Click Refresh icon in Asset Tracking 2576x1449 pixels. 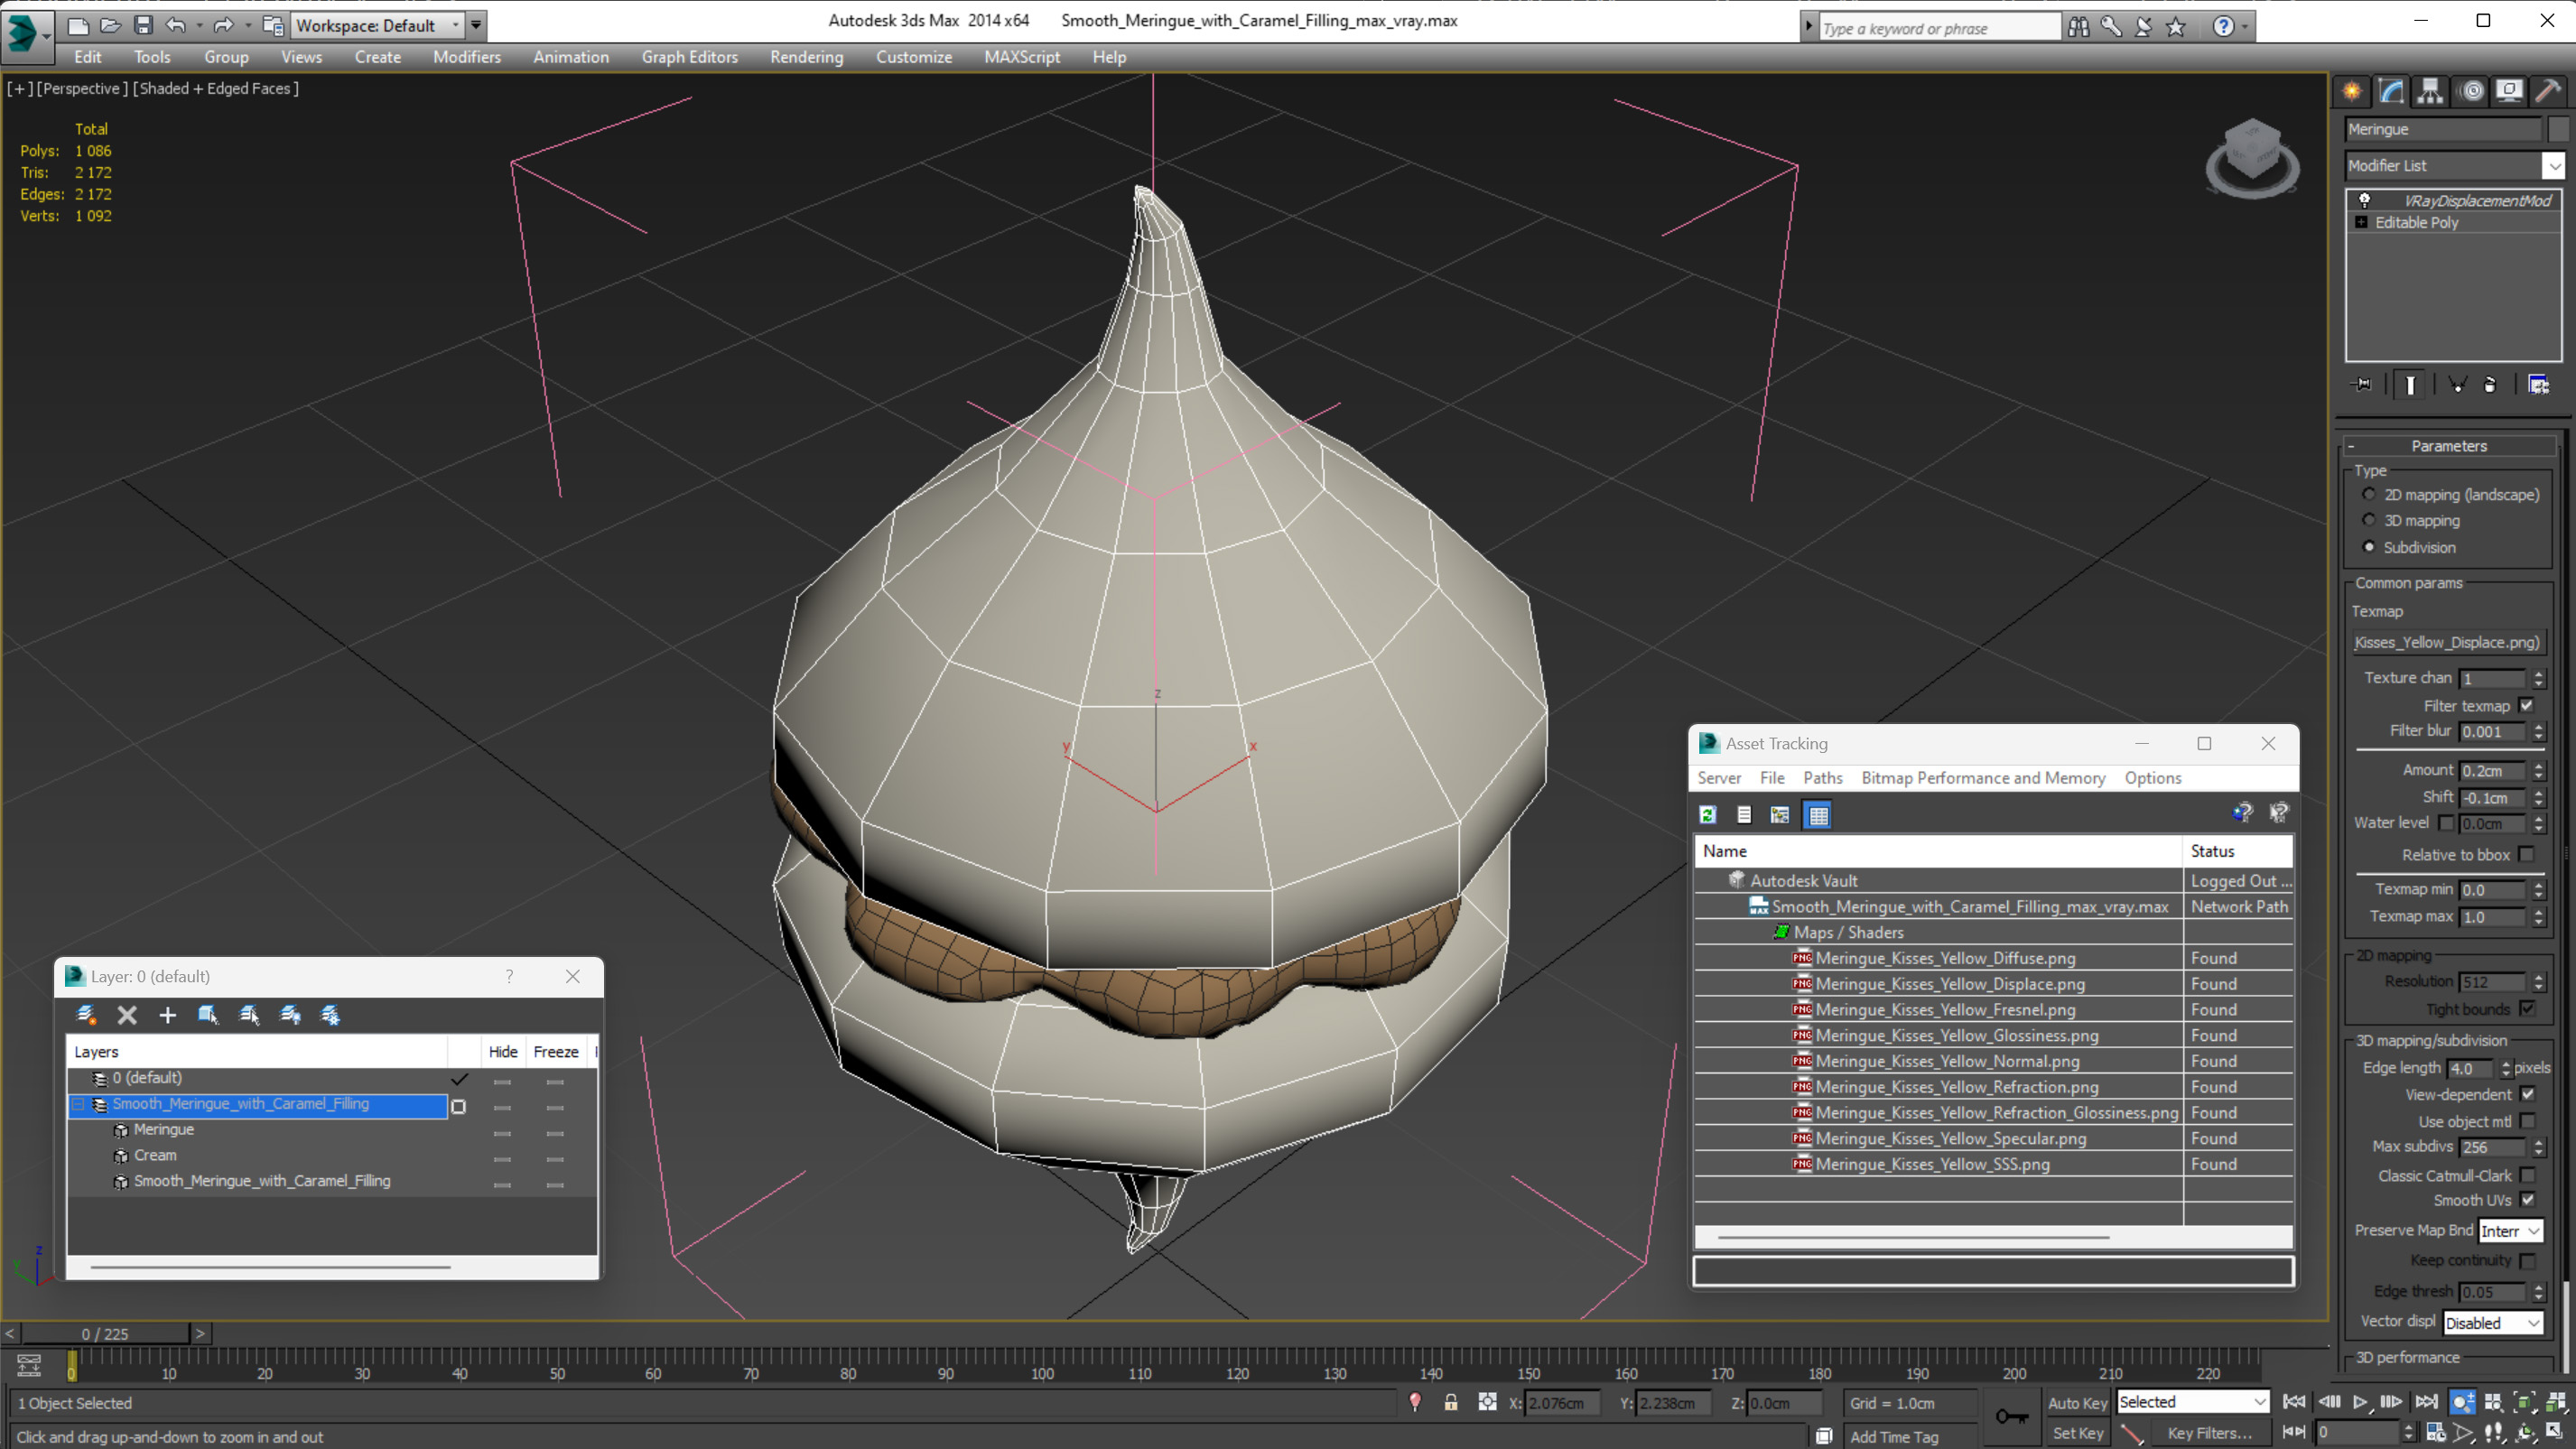click(1708, 815)
